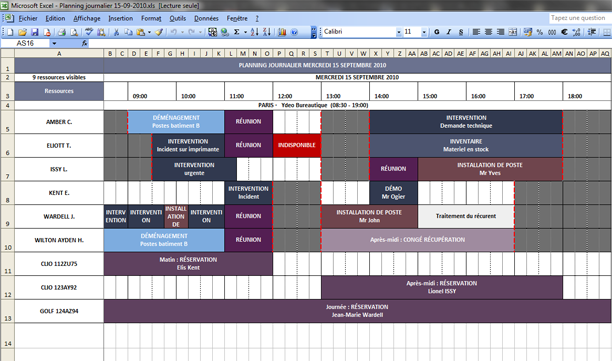
Task: Sort descending Z to A
Action: tap(267, 32)
